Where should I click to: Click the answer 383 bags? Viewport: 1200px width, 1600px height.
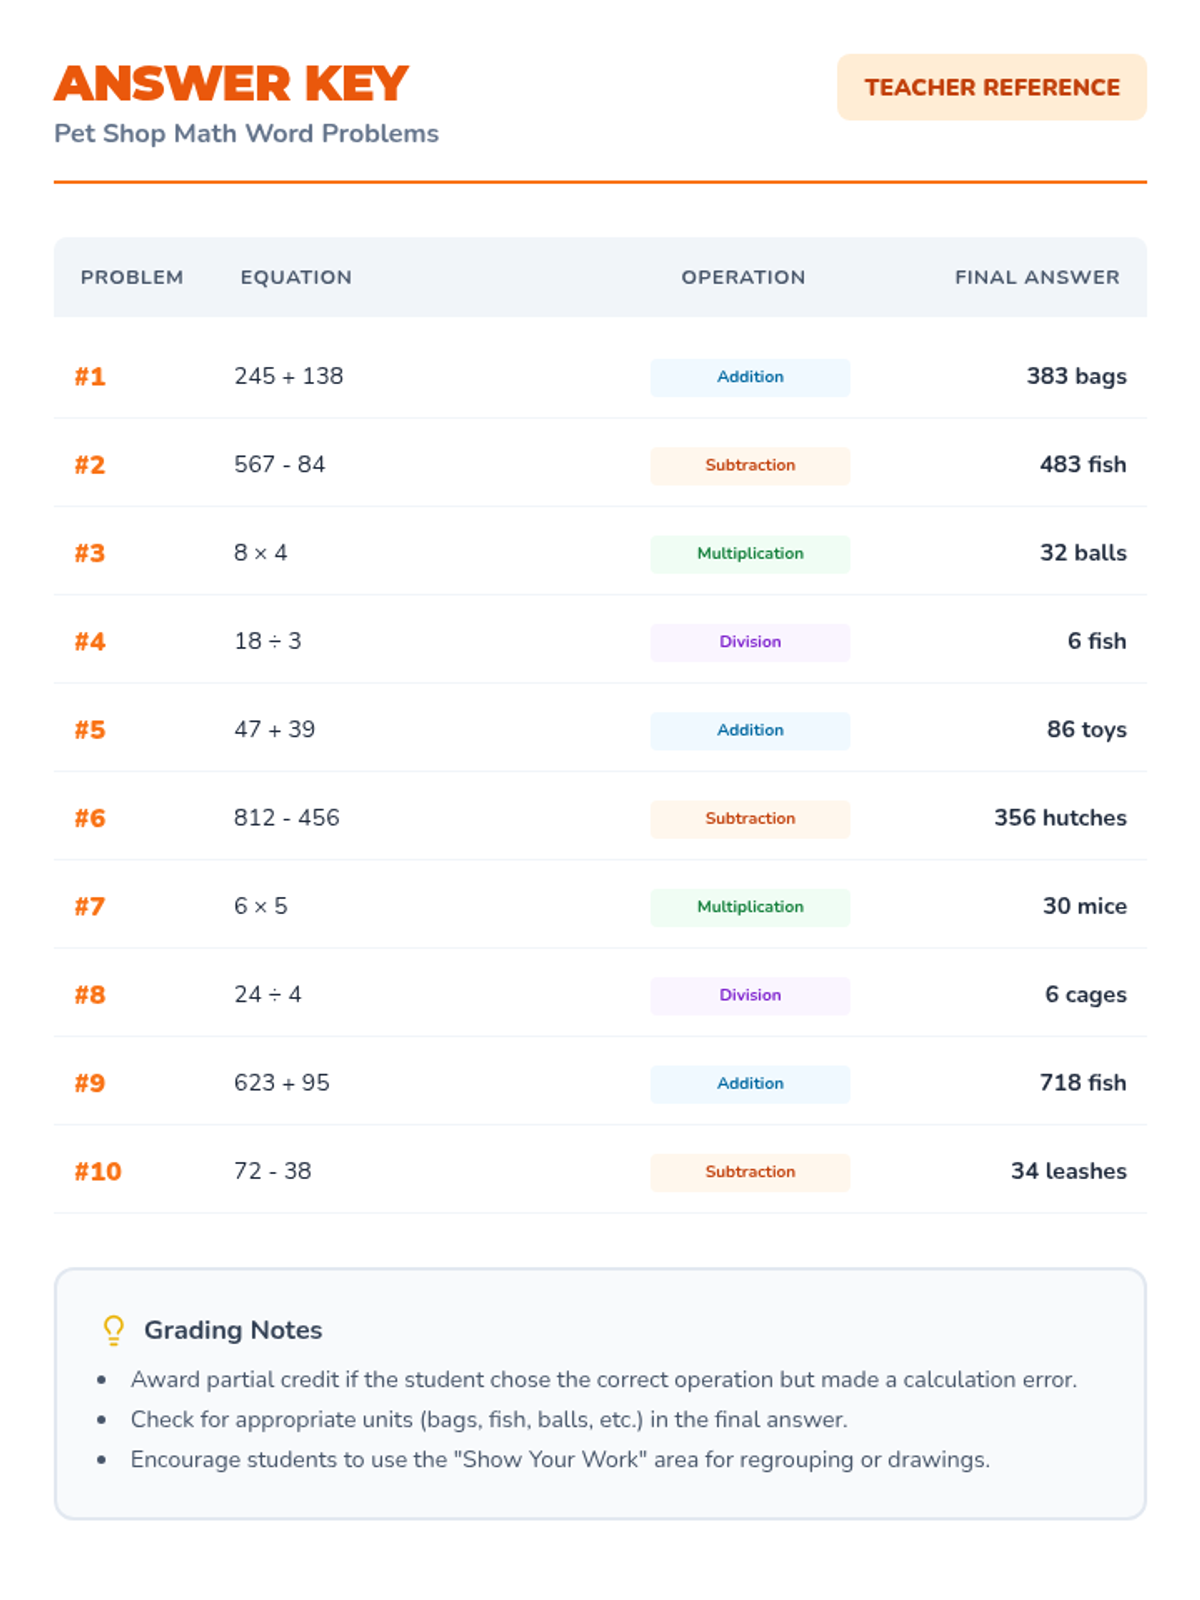click(1076, 377)
